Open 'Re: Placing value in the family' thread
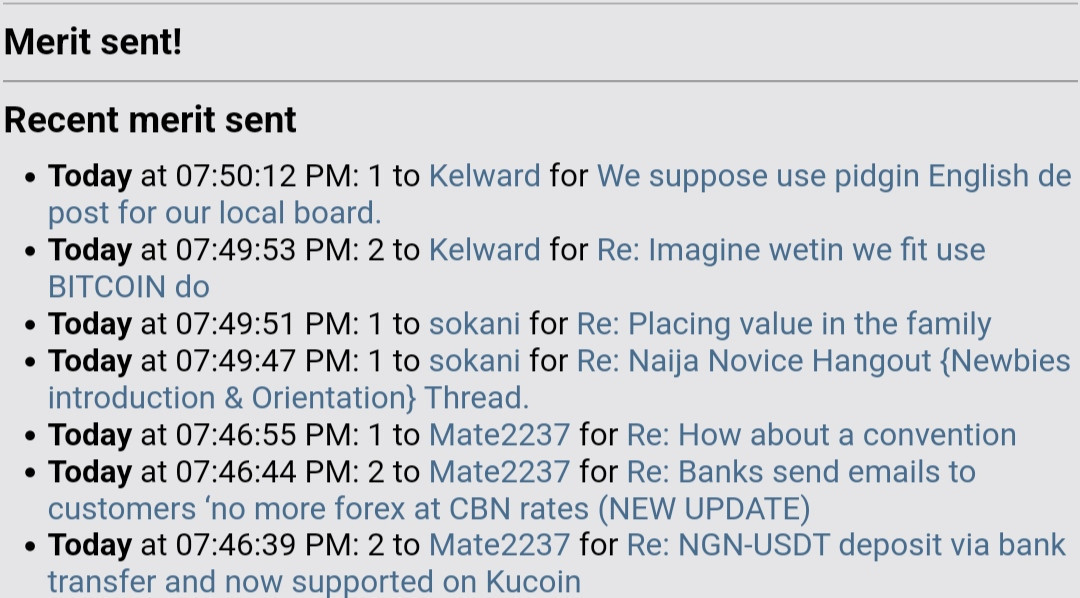Image resolution: width=1080 pixels, height=598 pixels. click(x=783, y=324)
